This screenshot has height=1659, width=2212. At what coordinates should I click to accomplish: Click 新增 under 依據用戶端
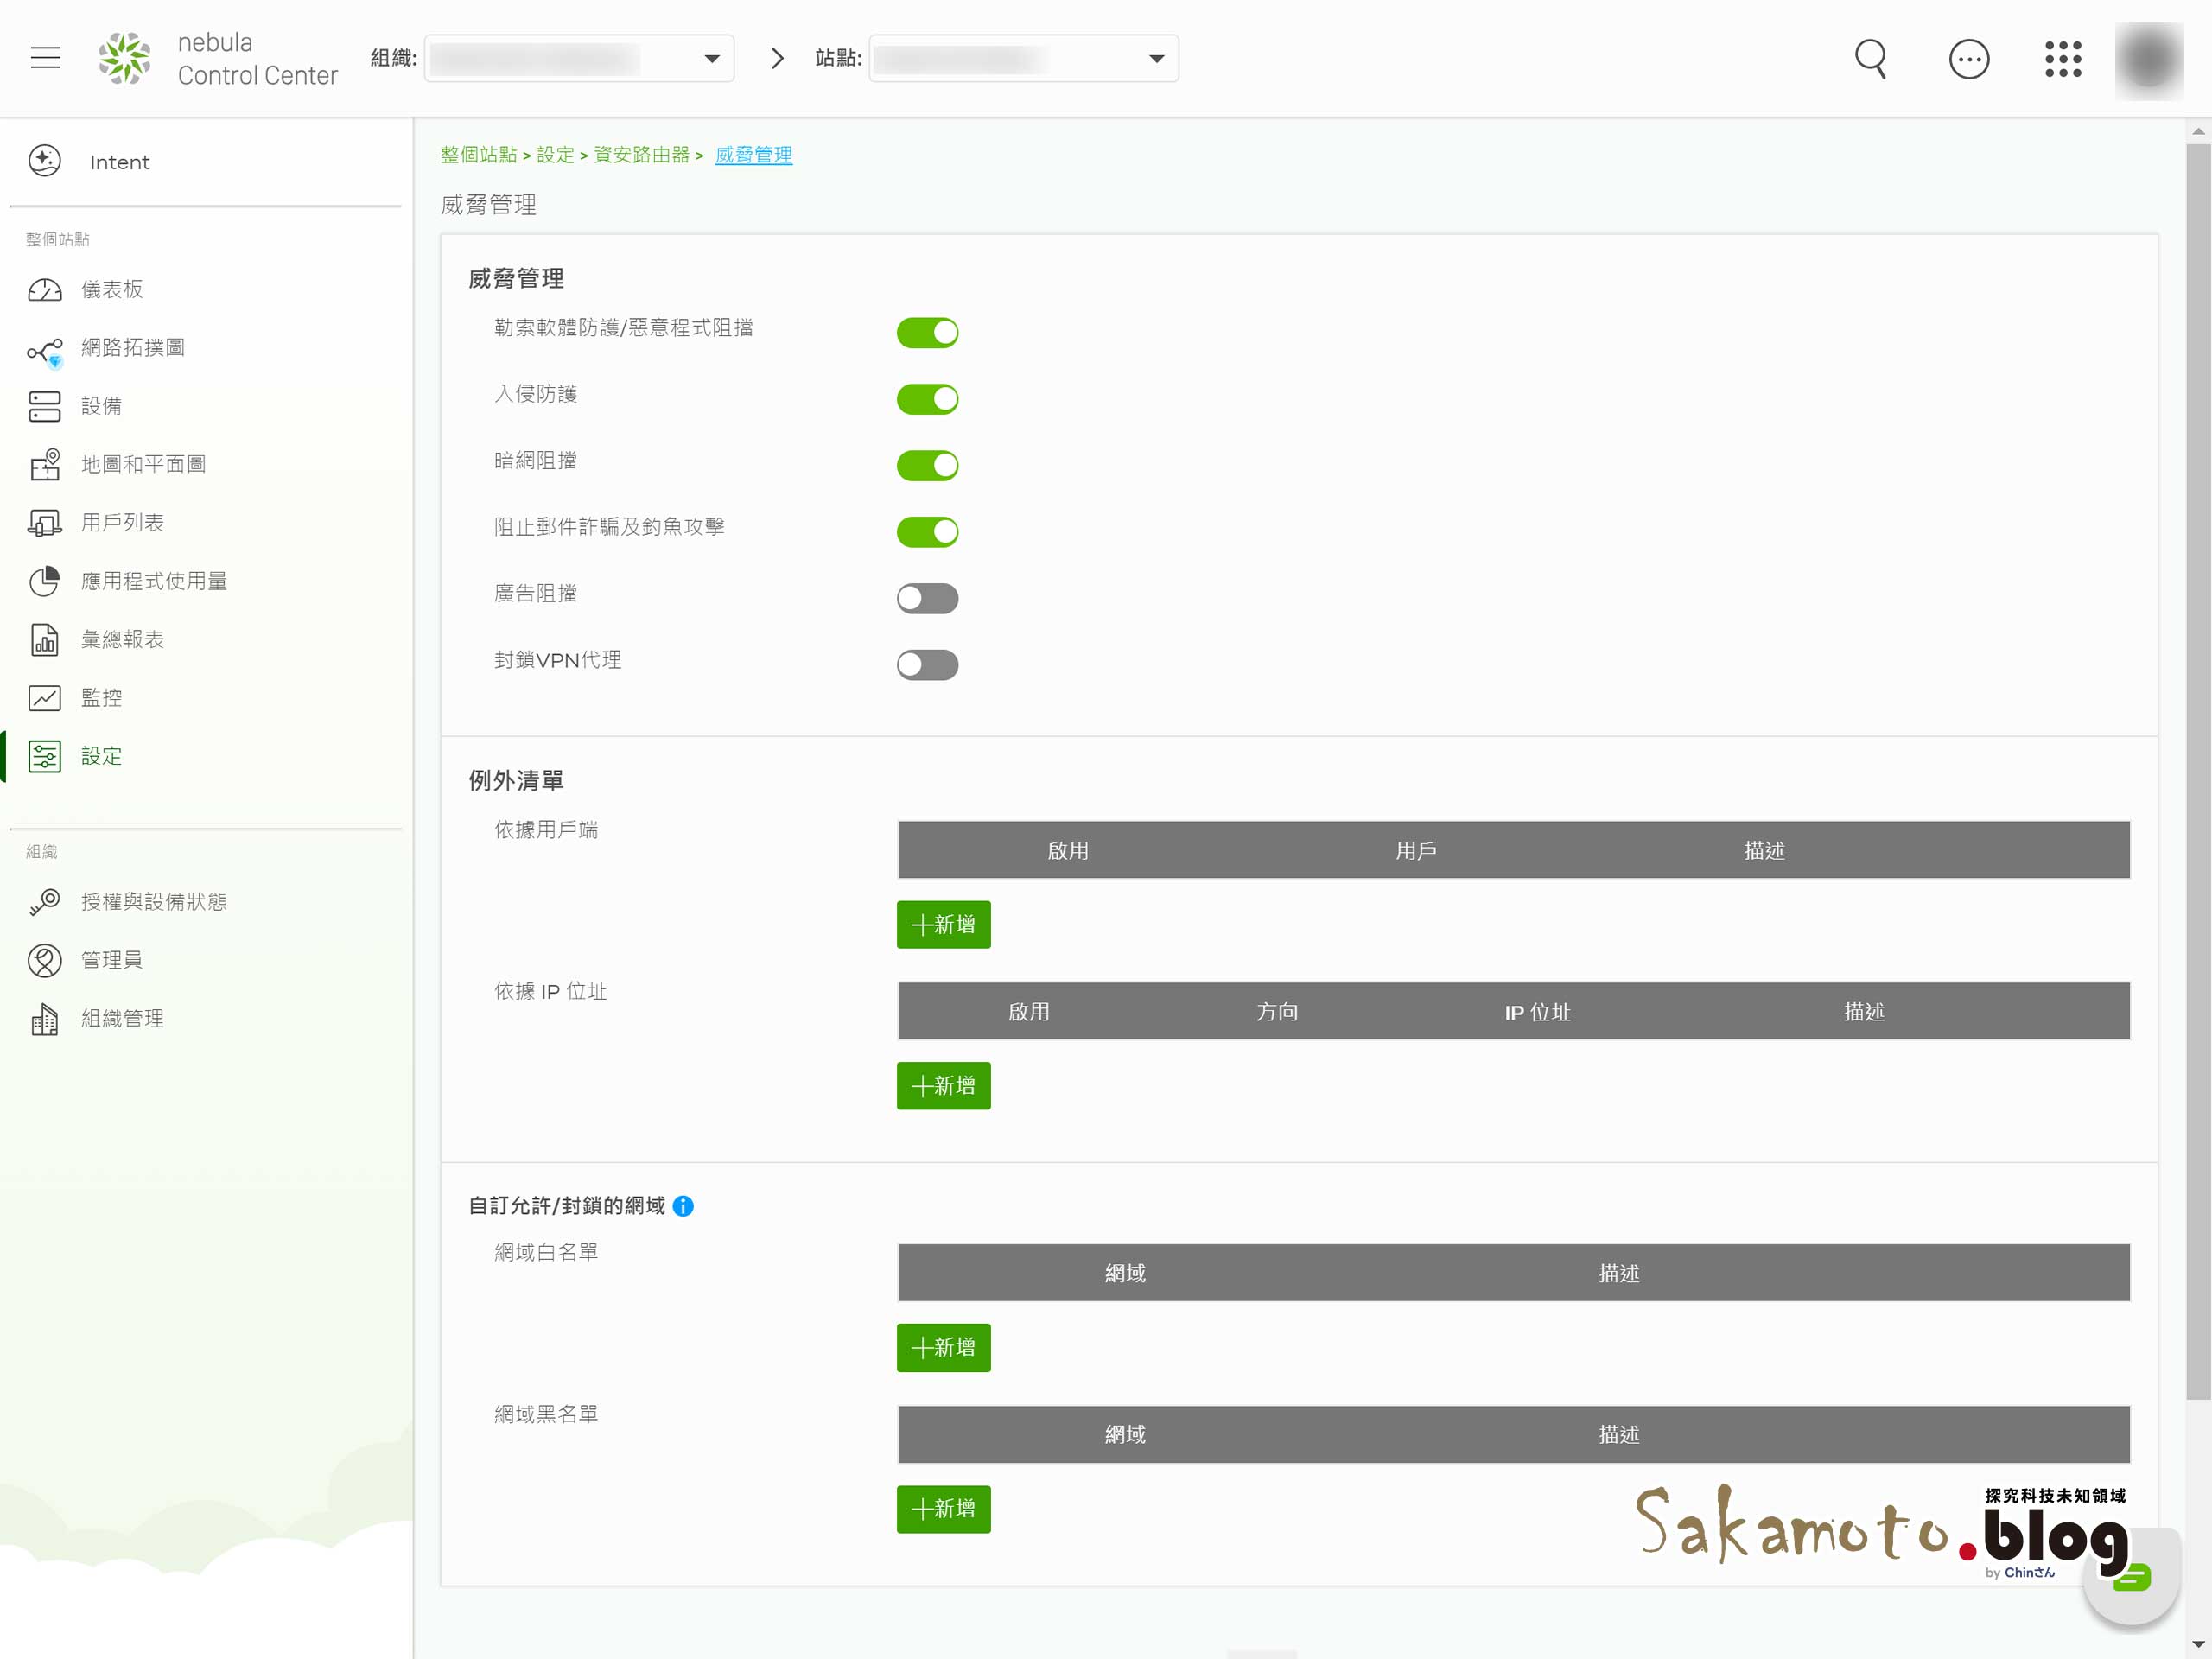[x=943, y=925]
